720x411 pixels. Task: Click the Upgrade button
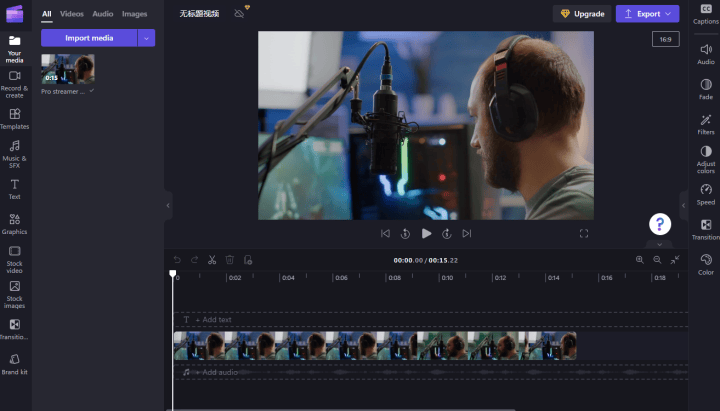pyautogui.click(x=582, y=14)
